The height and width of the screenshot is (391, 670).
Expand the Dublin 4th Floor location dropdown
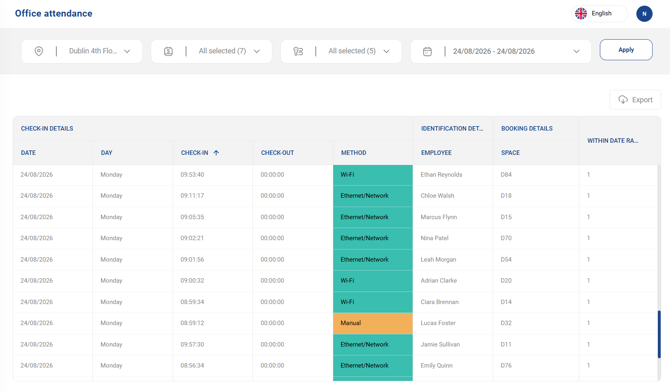[82, 51]
